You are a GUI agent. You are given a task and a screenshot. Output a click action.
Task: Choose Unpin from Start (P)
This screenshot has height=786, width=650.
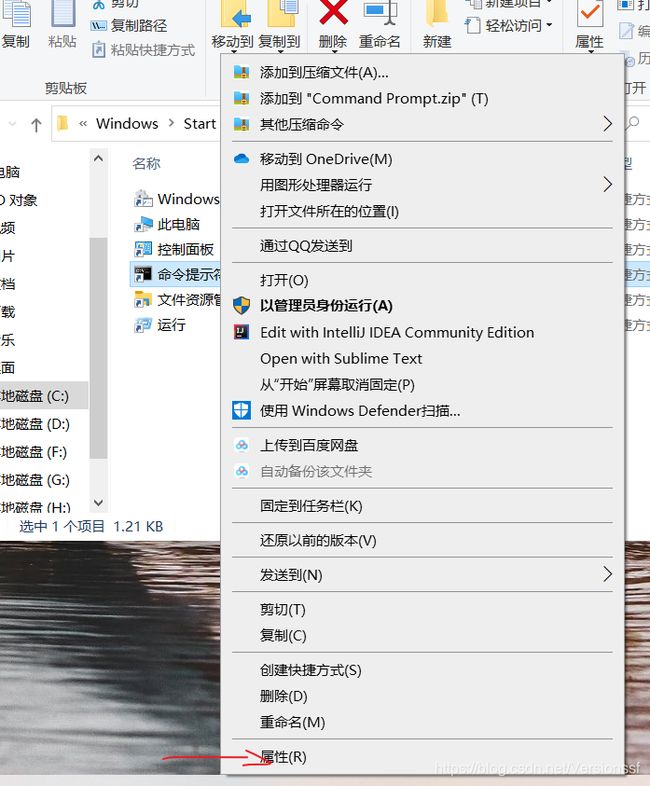pos(422,384)
